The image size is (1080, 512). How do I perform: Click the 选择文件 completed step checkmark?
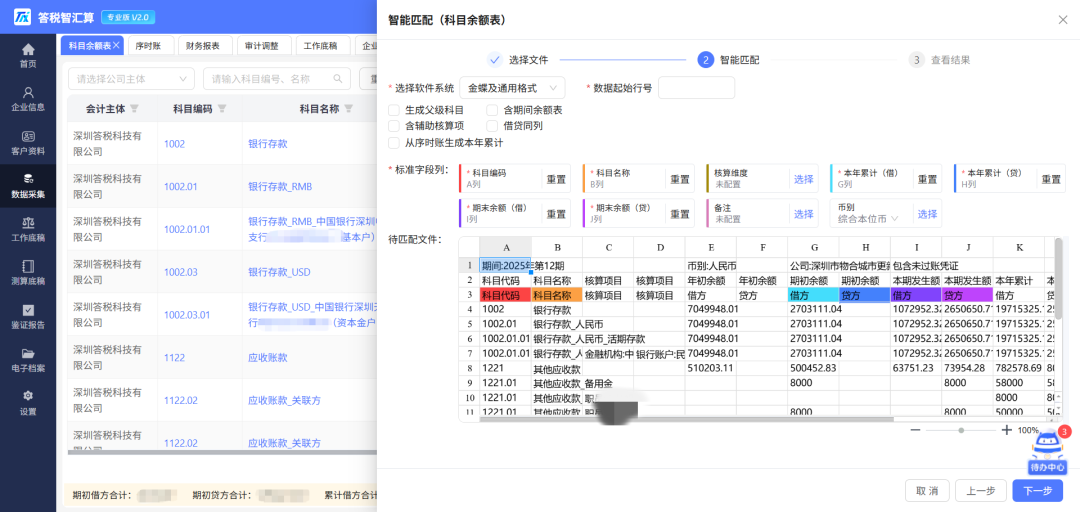click(495, 59)
